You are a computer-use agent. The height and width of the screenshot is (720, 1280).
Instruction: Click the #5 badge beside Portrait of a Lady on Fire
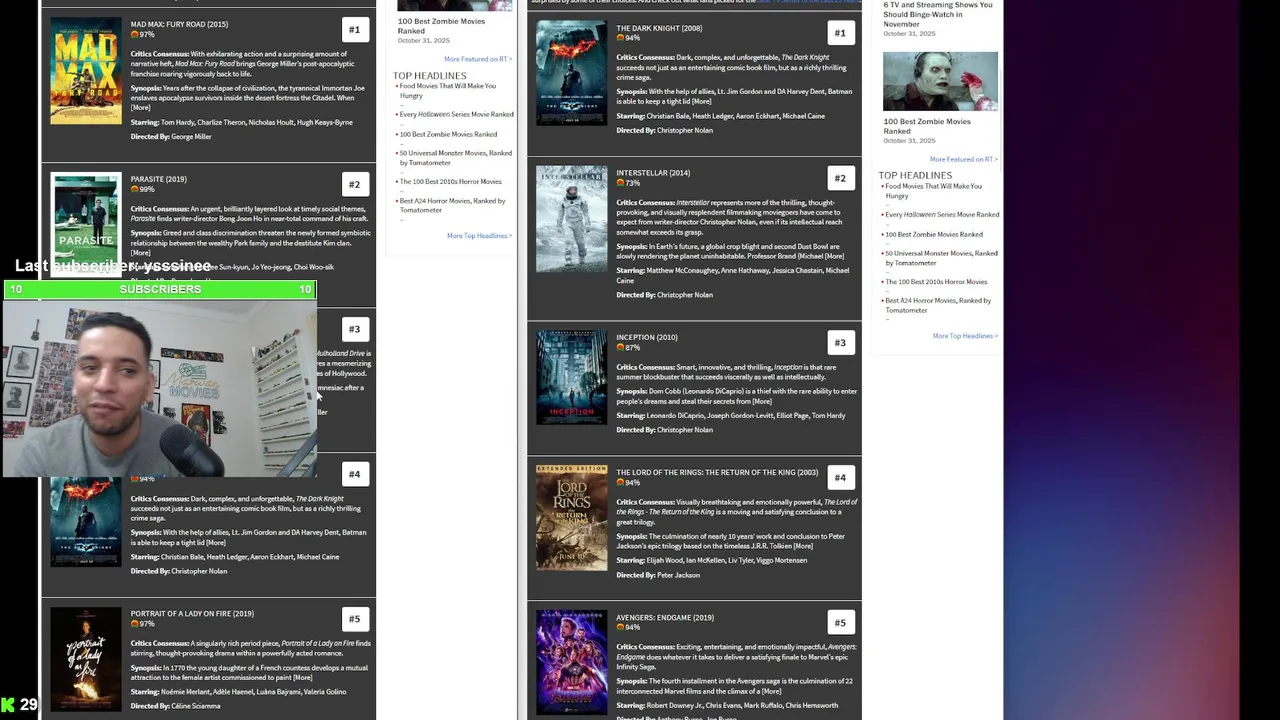click(354, 619)
